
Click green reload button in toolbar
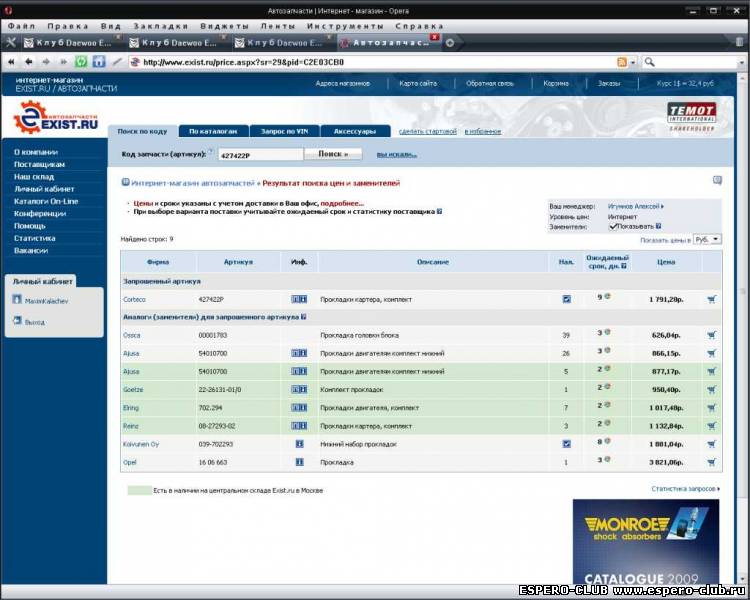(x=81, y=62)
